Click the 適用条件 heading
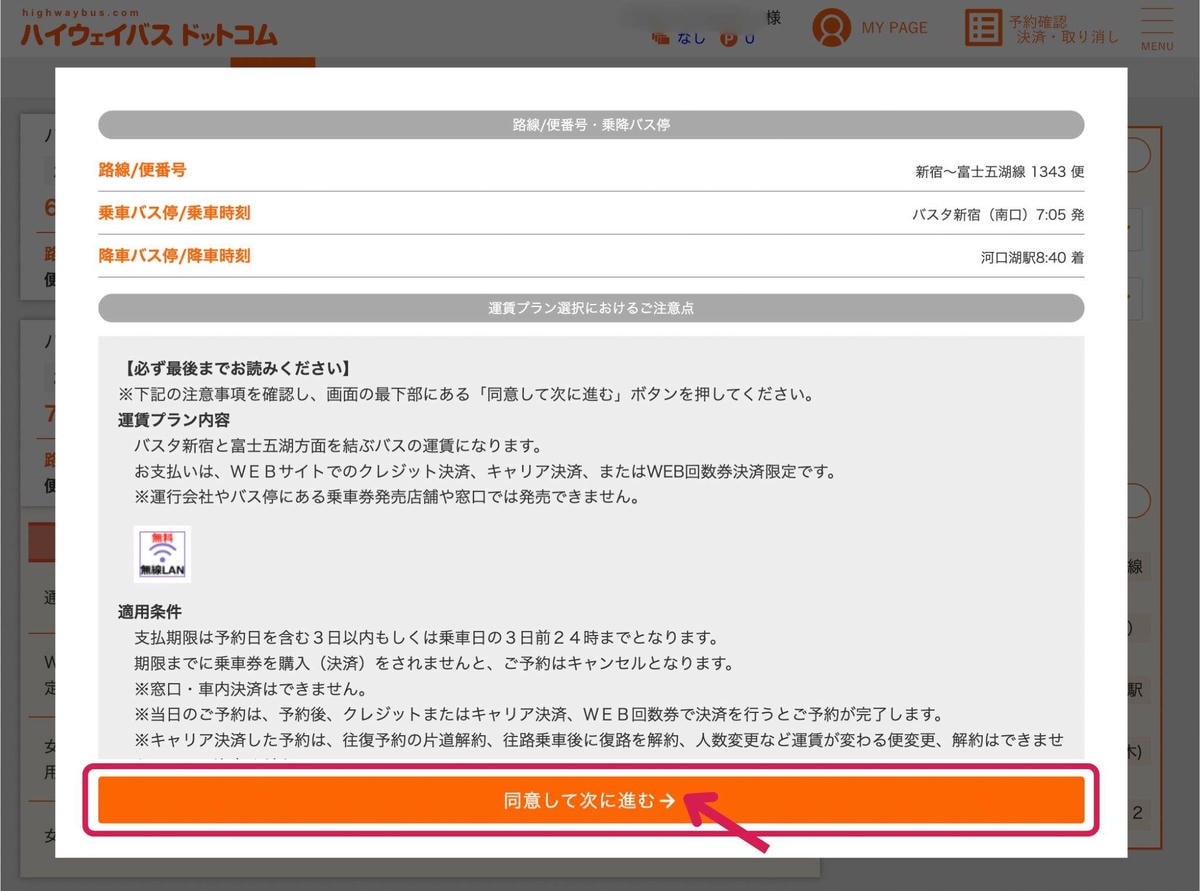The height and width of the screenshot is (891, 1200). pos(150,611)
